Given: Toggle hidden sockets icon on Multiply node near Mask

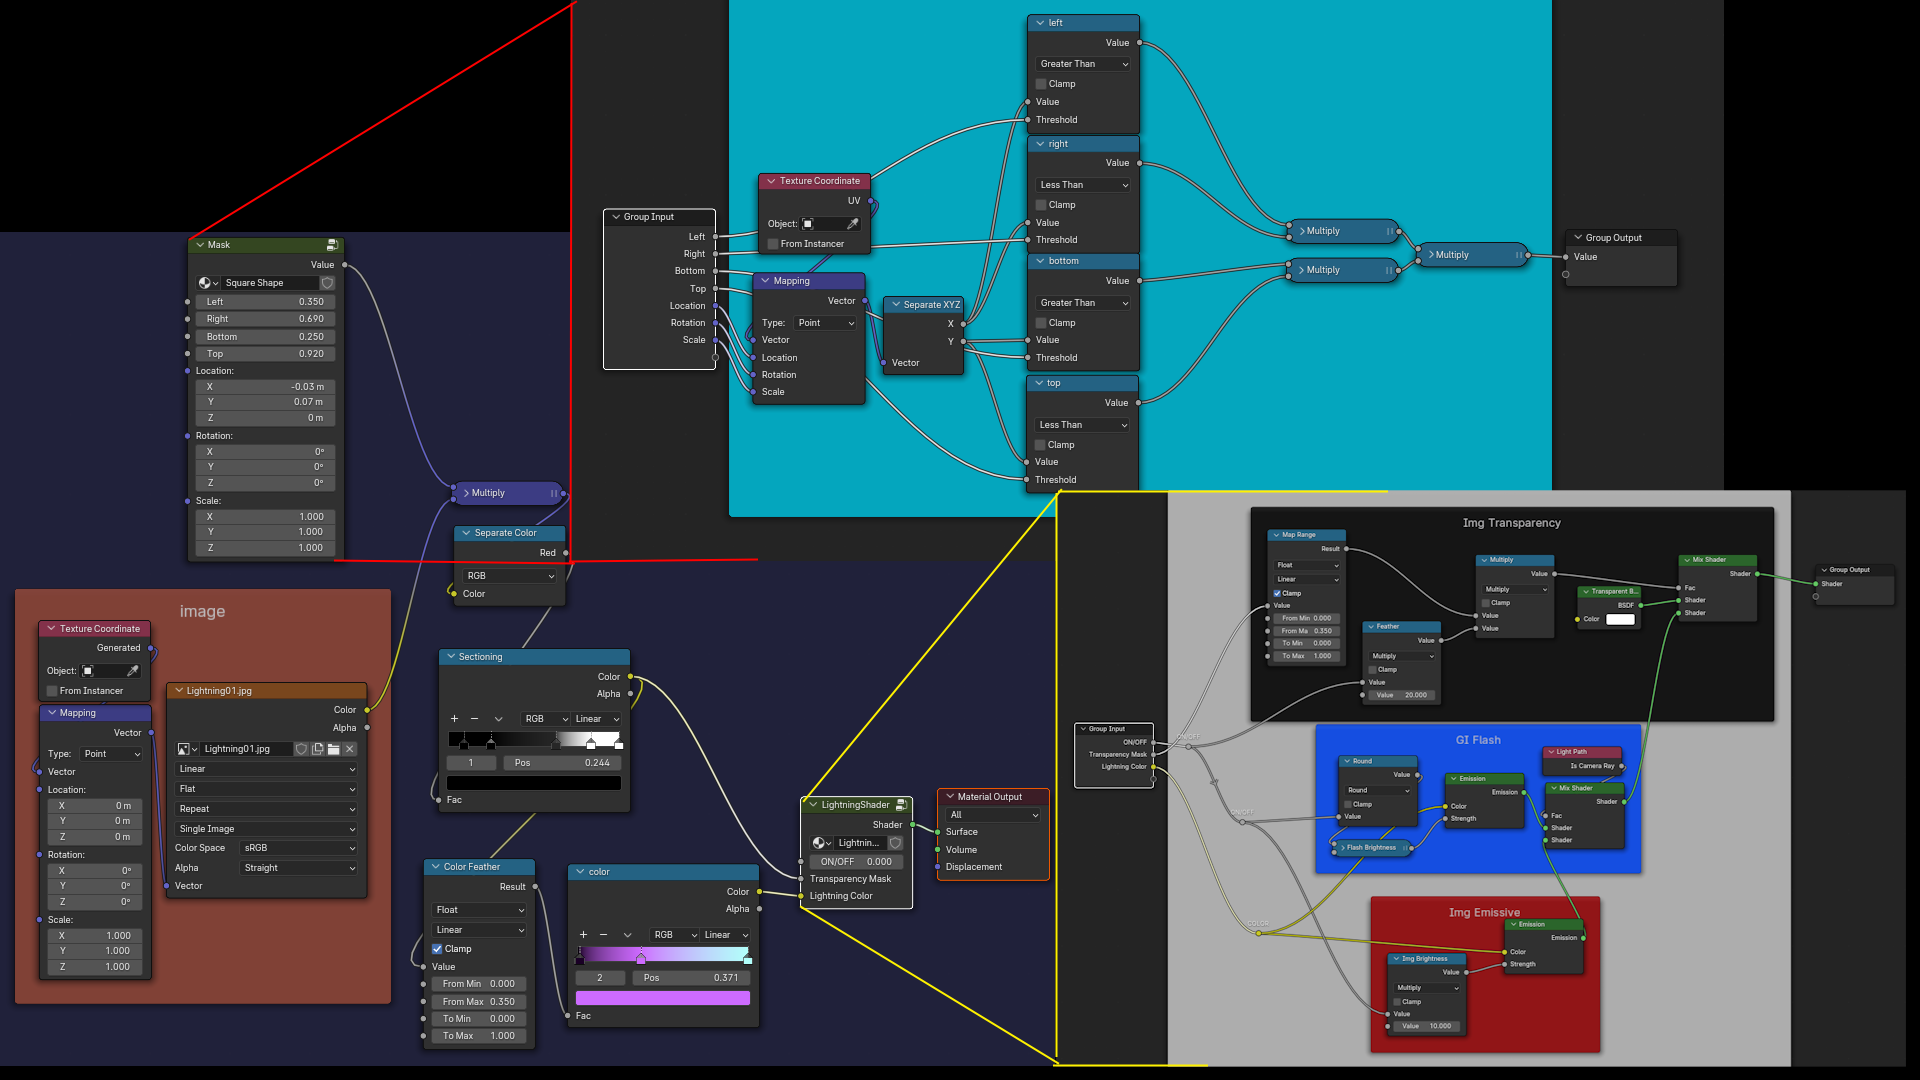Looking at the screenshot, I should [554, 493].
